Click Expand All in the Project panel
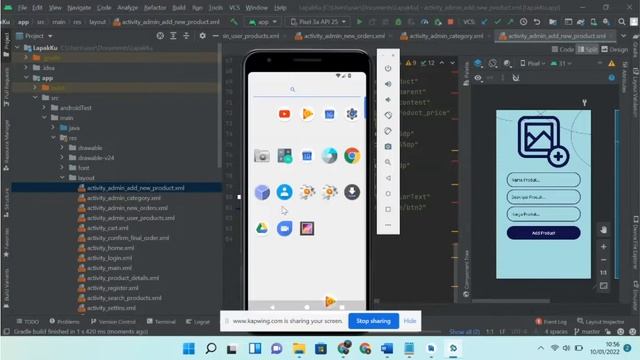Viewport: 640px width, 360px height. tap(173, 36)
